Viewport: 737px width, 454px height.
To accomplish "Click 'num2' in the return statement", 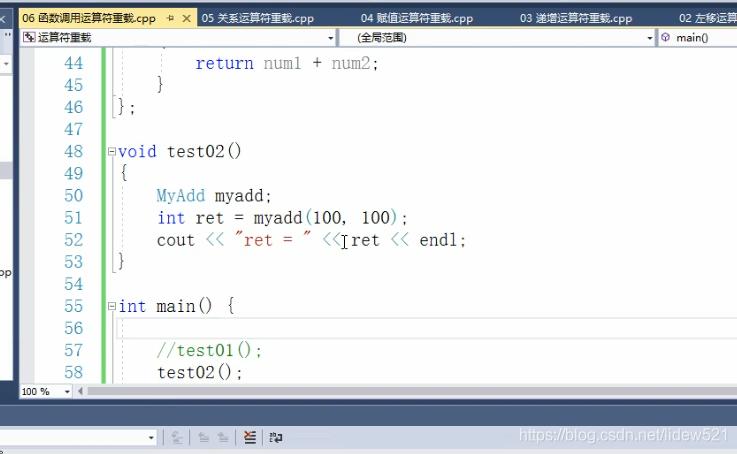I will (x=351, y=63).
